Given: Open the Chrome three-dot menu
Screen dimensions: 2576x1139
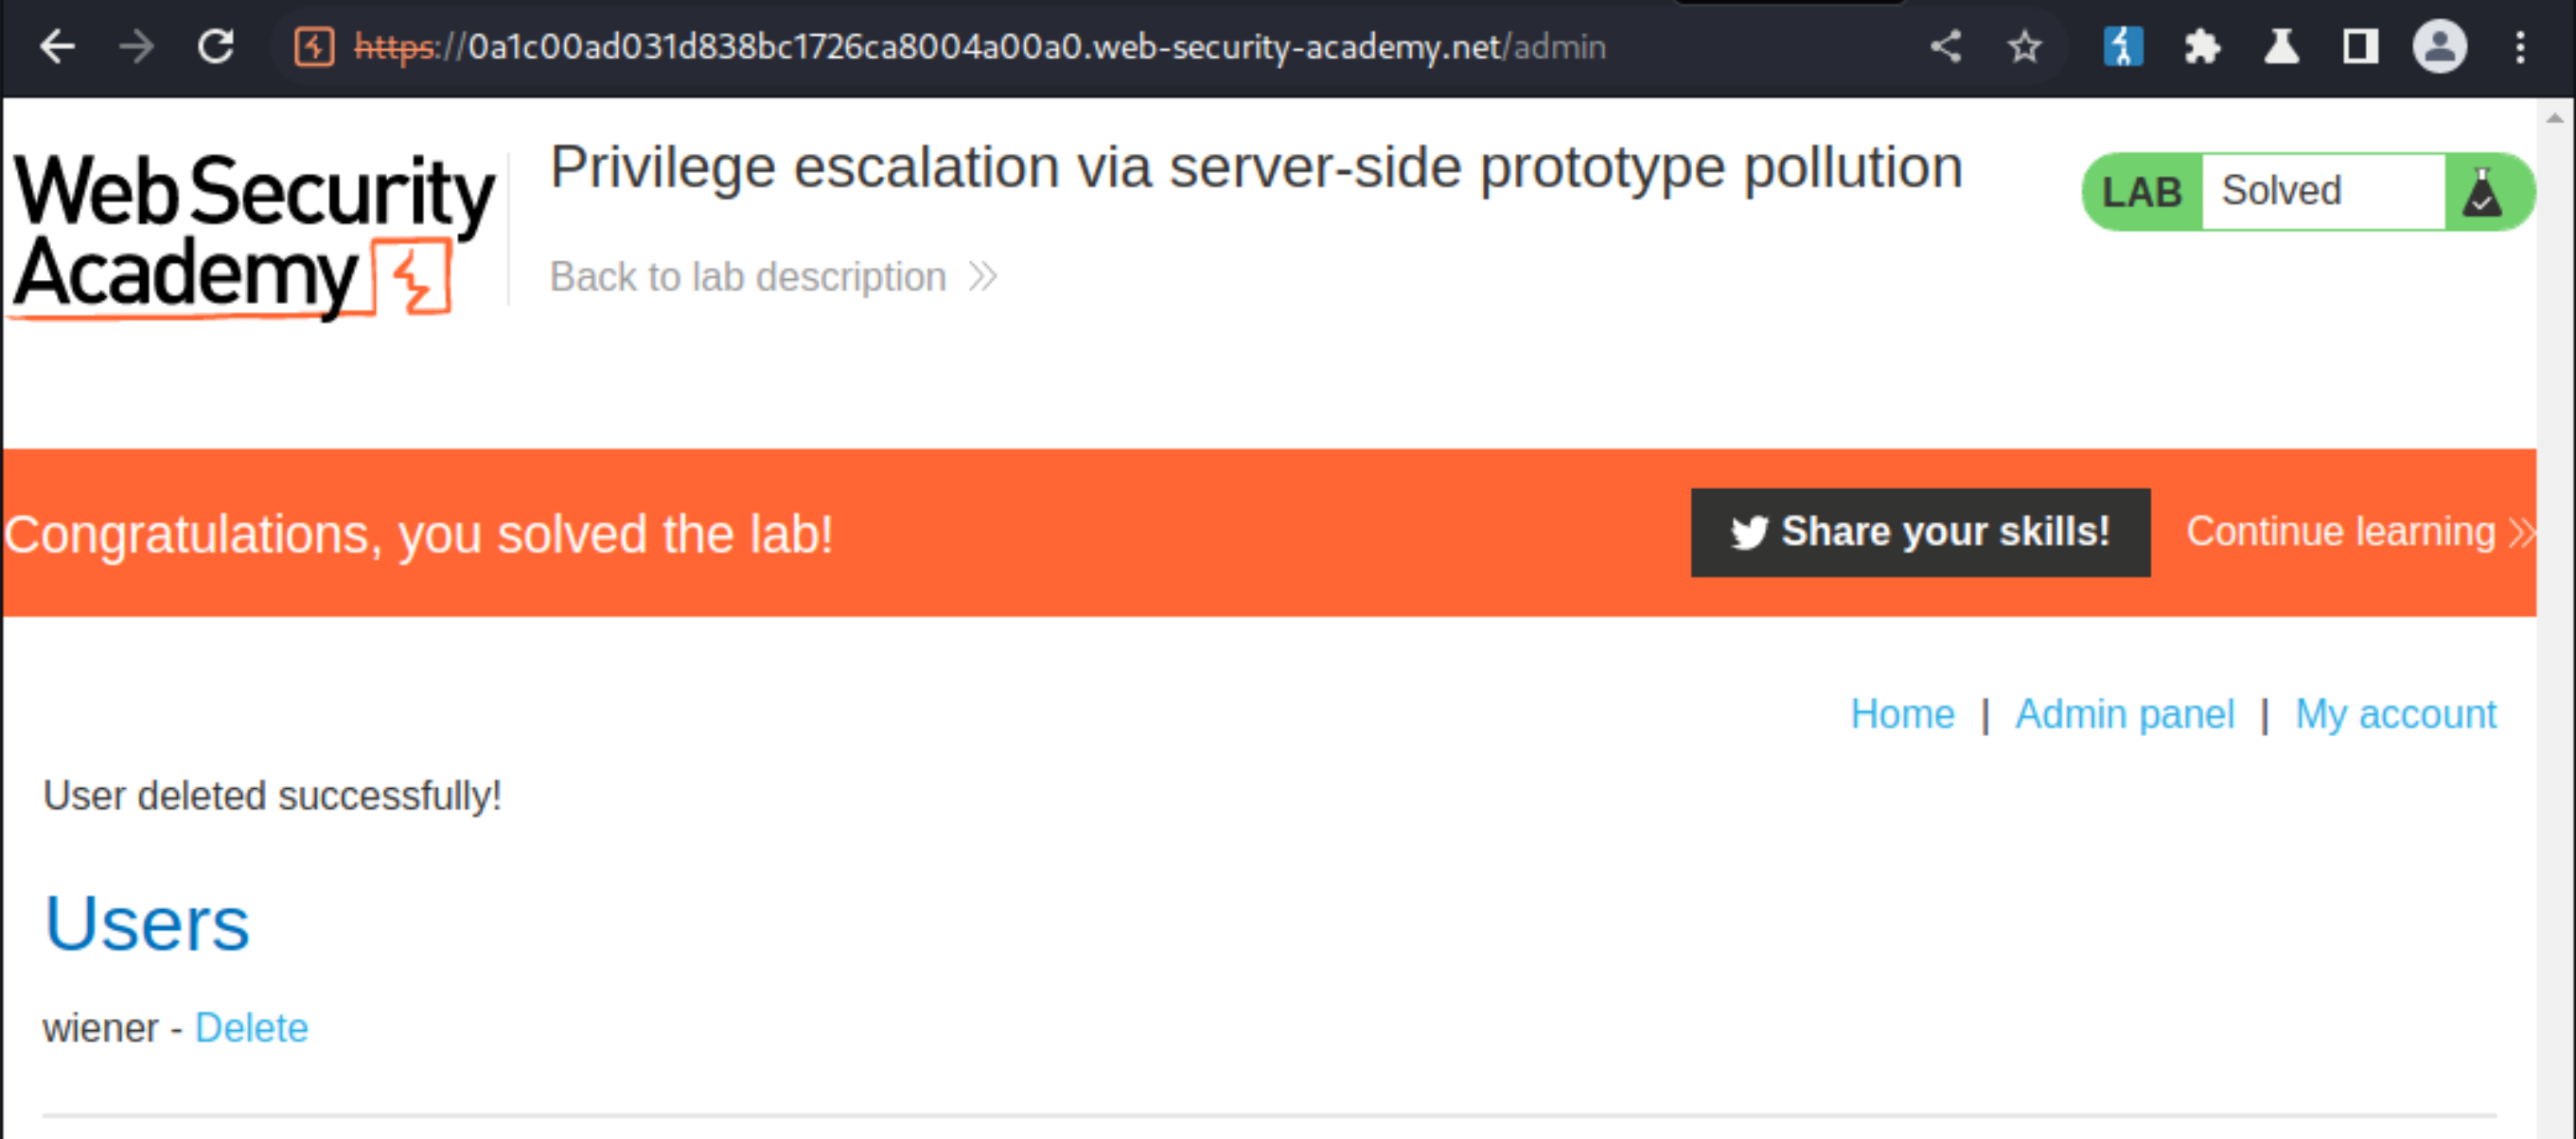Looking at the screenshot, I should point(2520,47).
